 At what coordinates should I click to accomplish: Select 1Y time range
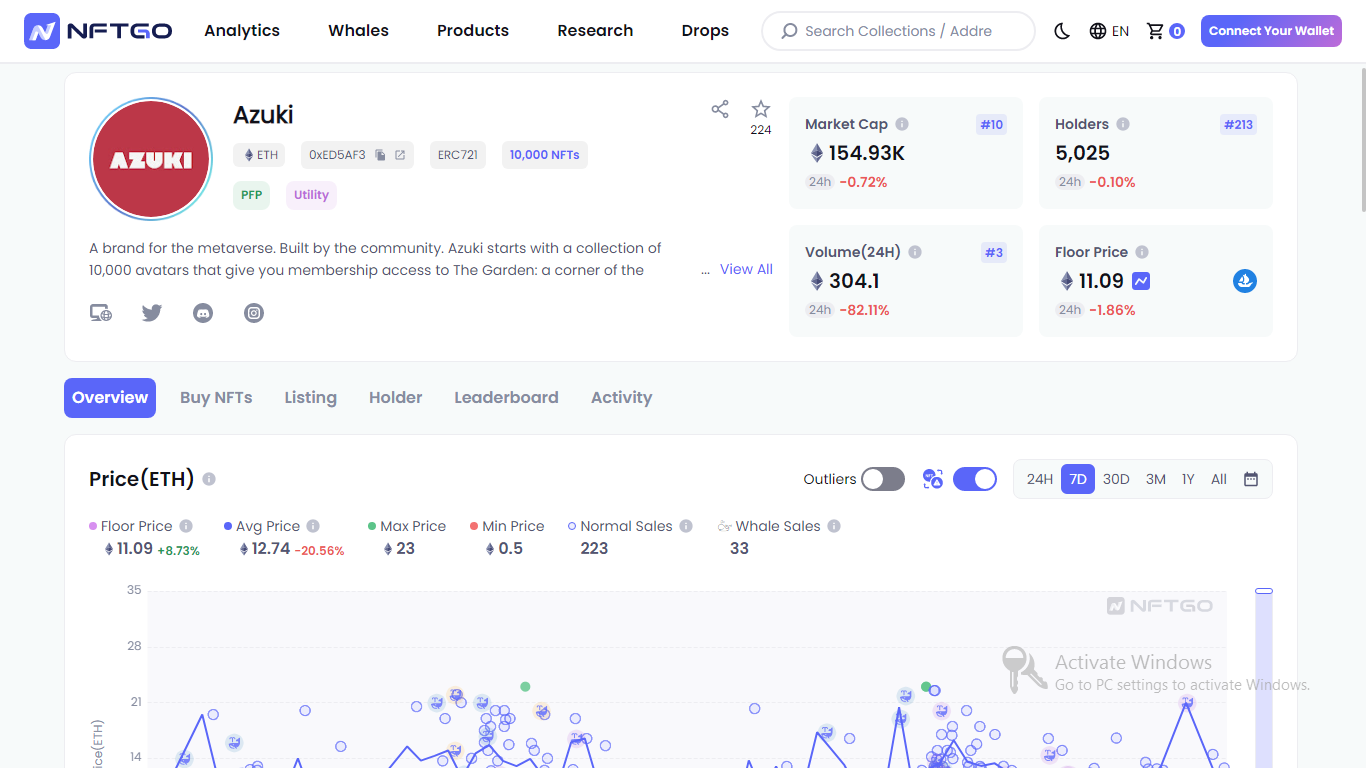(x=1188, y=479)
